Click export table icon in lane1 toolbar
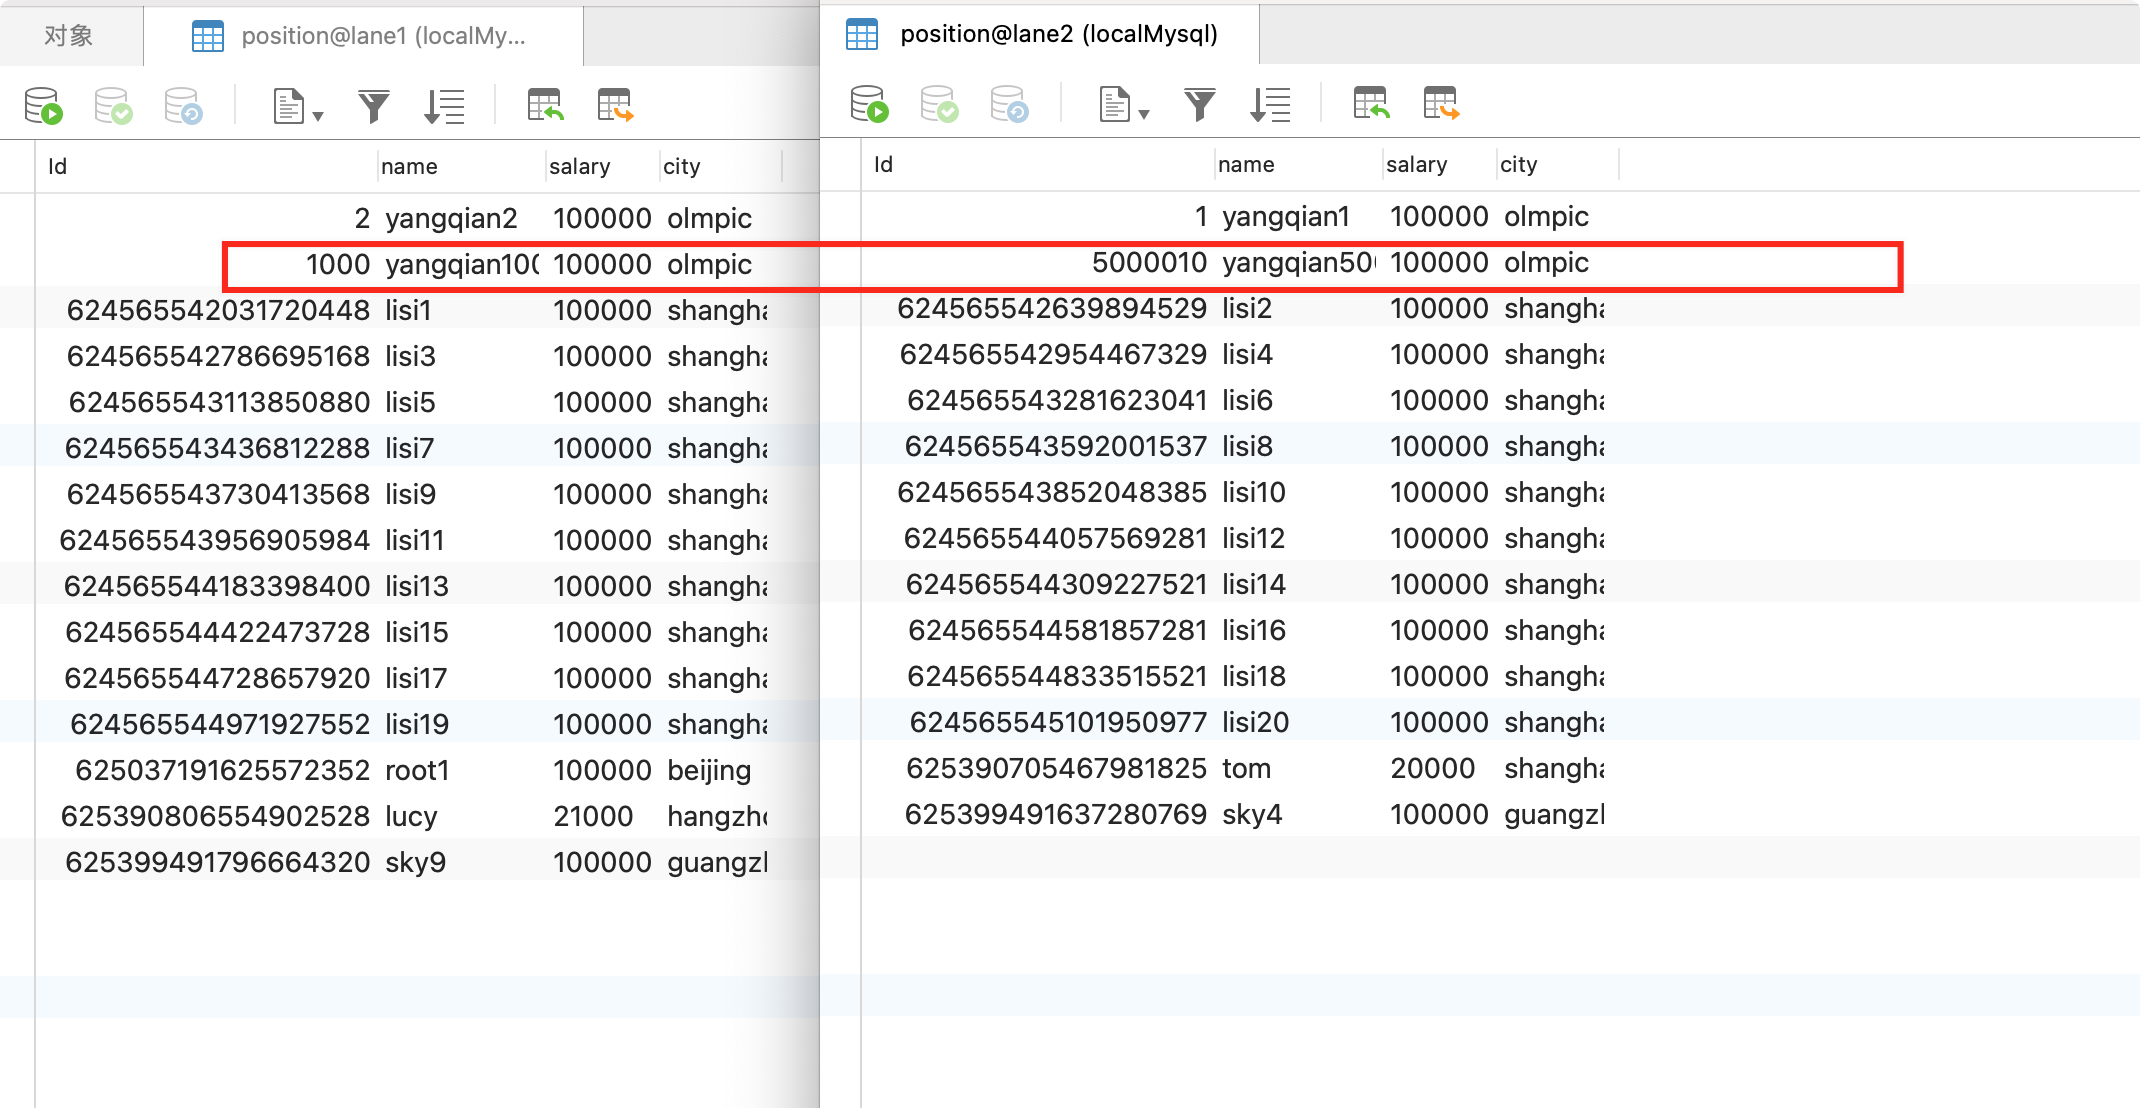This screenshot has height=1108, width=2140. [615, 105]
